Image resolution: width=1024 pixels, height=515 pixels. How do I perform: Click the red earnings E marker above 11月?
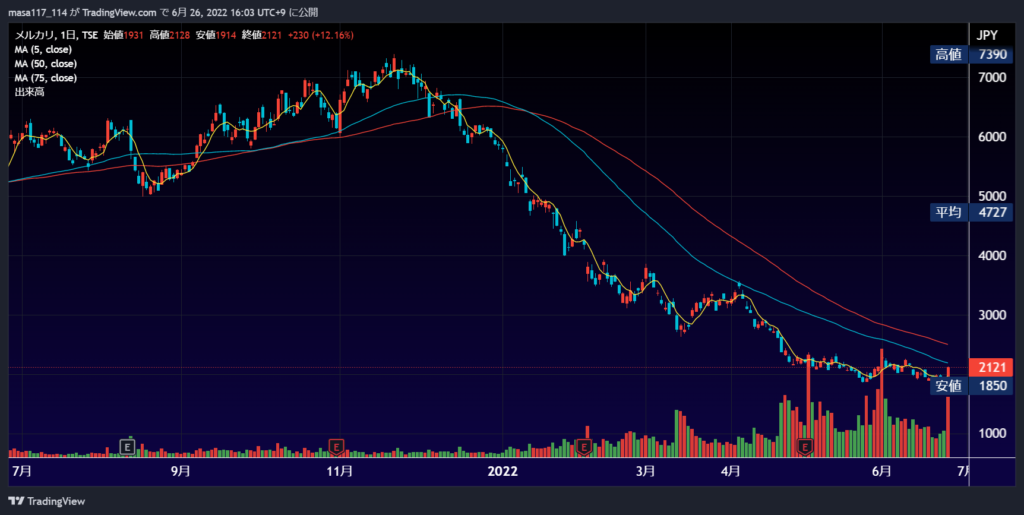pos(336,447)
